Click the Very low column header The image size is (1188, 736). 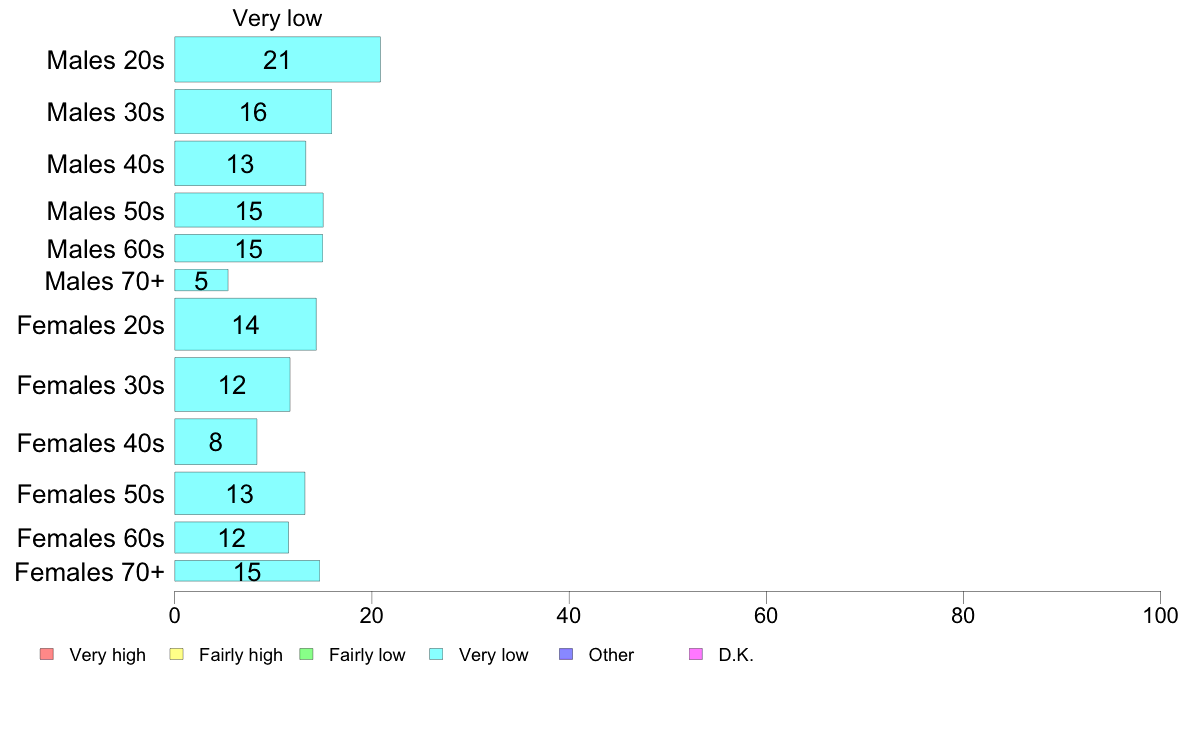click(277, 18)
